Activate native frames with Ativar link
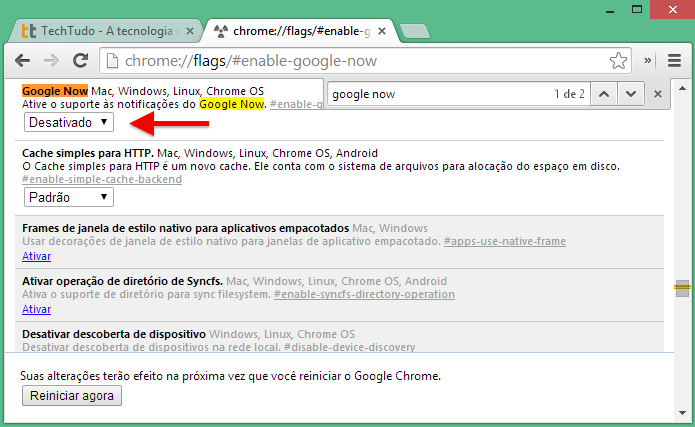Viewport: 695px width, 427px height. (36, 256)
